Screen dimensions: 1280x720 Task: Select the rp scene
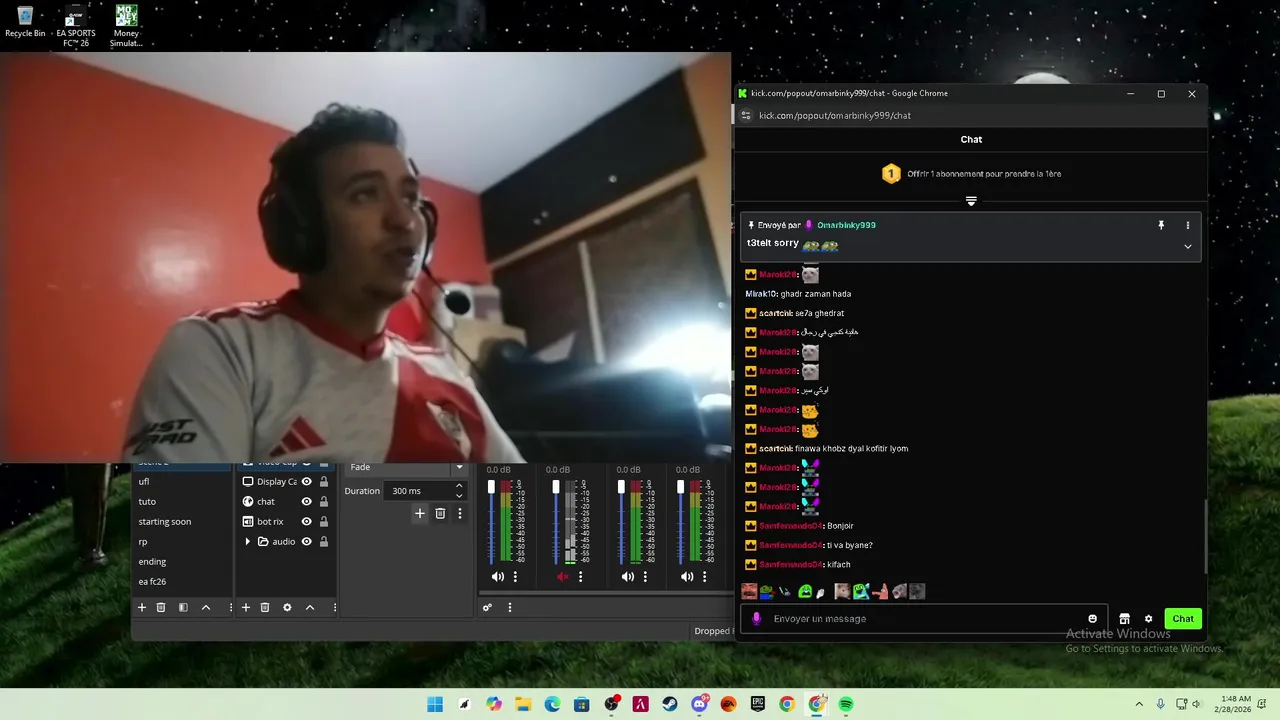tap(183, 541)
